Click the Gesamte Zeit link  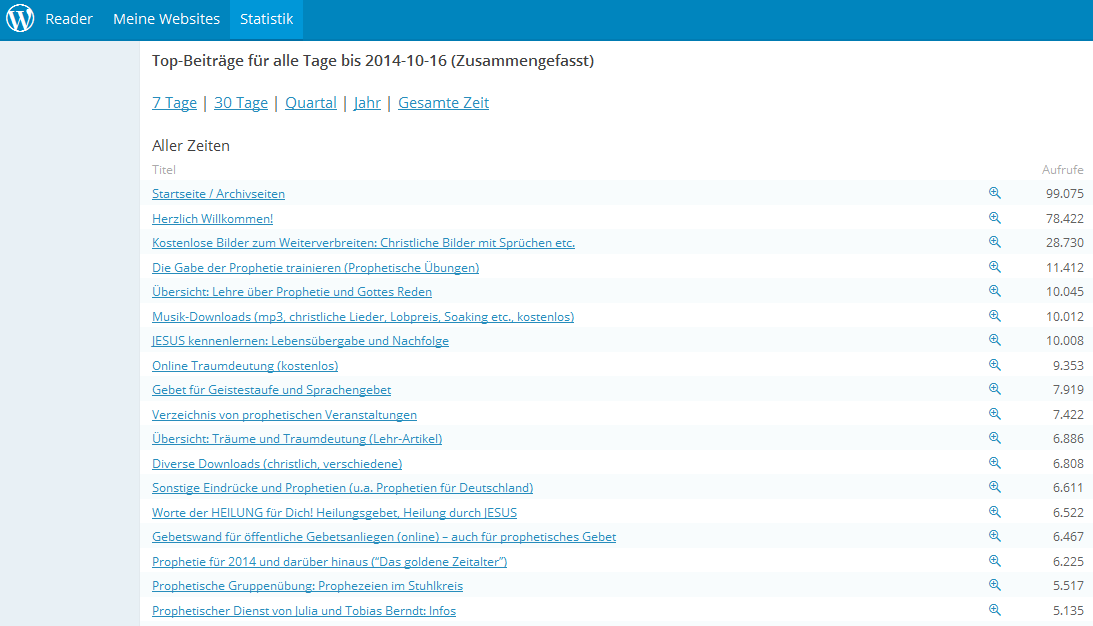pyautogui.click(x=443, y=103)
